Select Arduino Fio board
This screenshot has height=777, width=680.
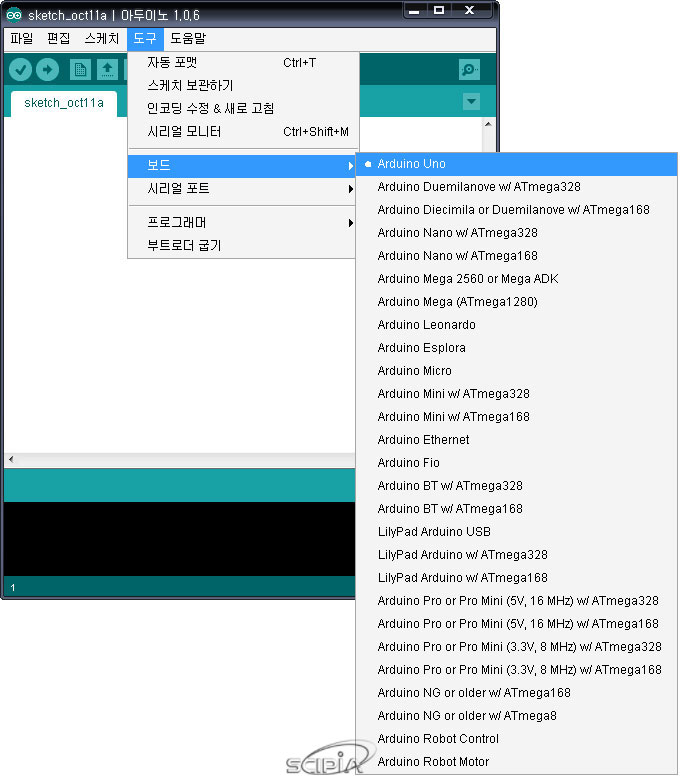pyautogui.click(x=516, y=463)
